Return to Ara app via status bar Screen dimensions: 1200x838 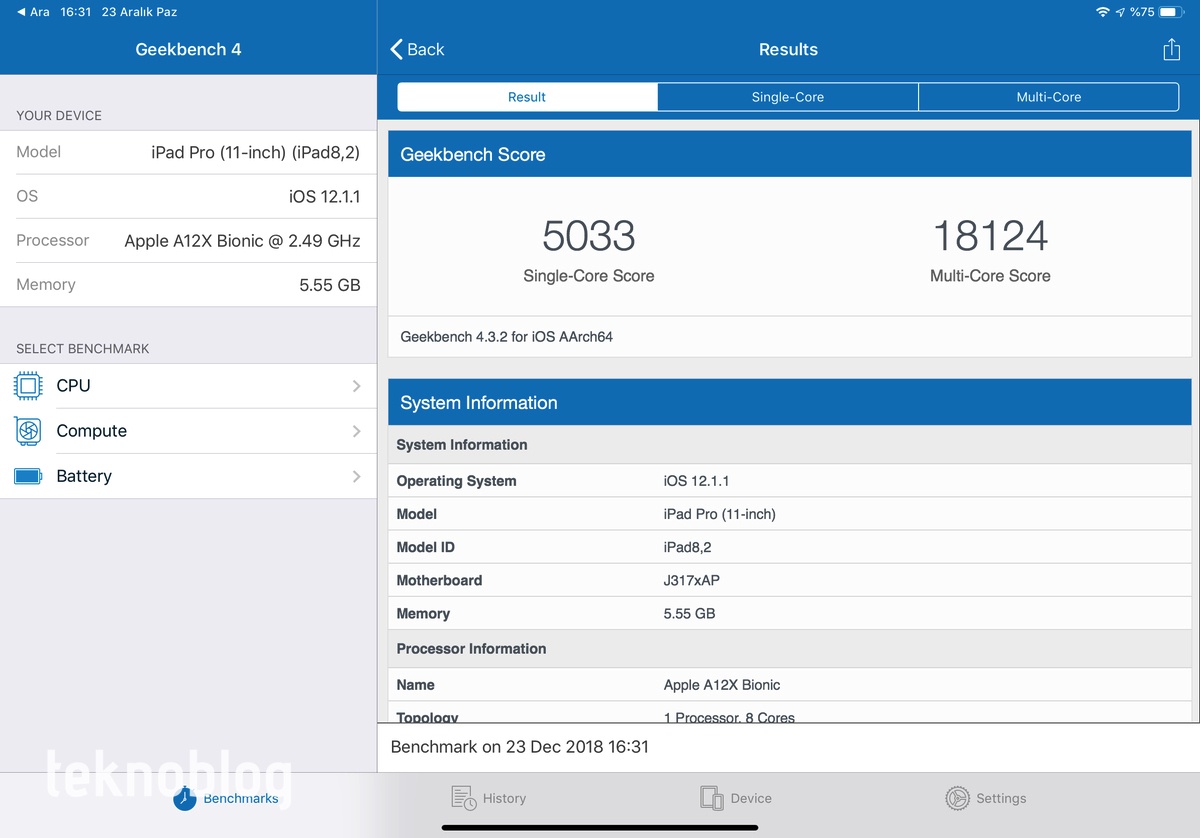tap(33, 12)
